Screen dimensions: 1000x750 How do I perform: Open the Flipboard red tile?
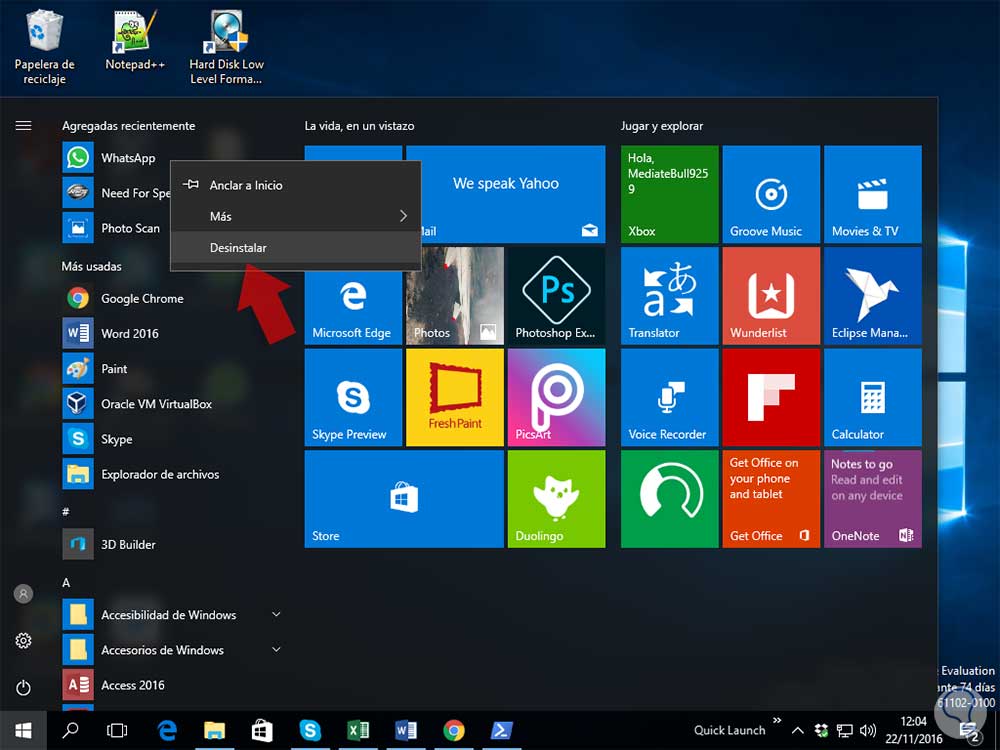point(771,397)
